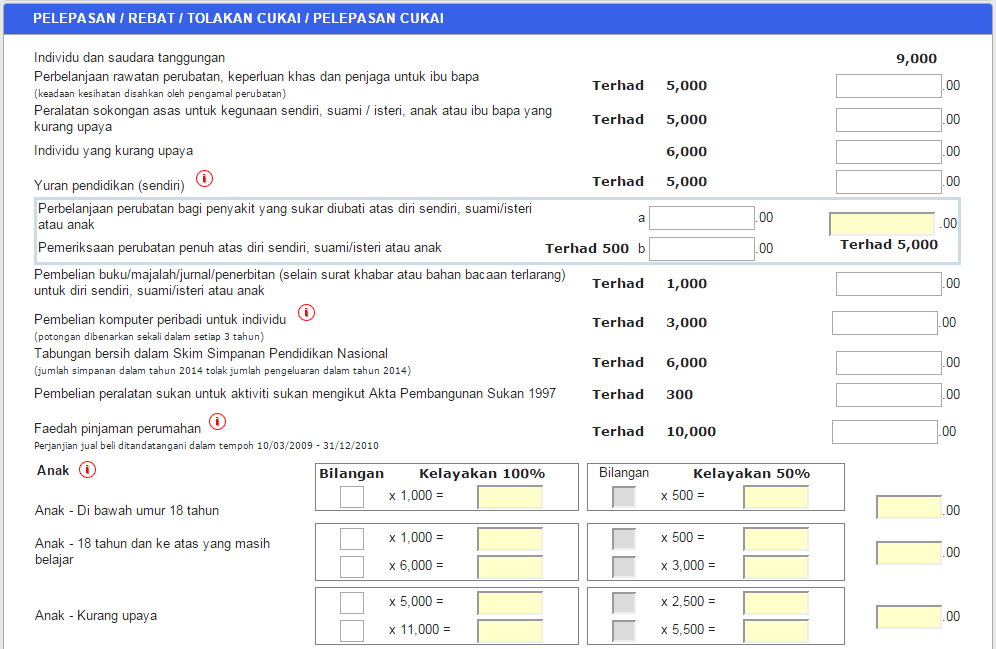Select yellow Kelayakan 100% field for under-18 children
The image size is (996, 649).
point(510,496)
